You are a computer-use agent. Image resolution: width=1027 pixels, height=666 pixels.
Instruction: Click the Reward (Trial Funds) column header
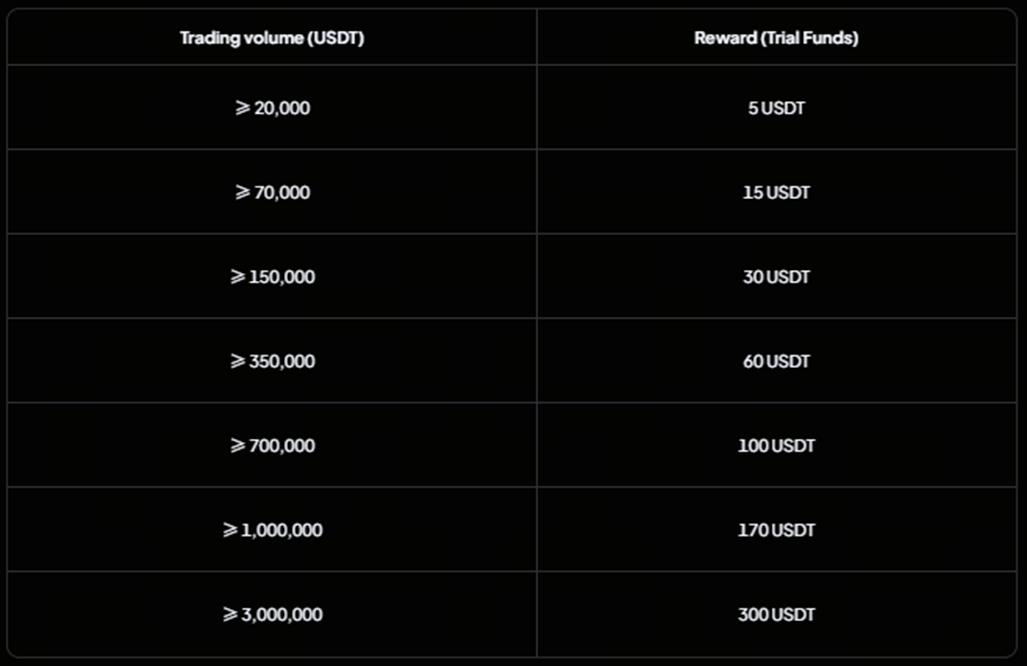coord(776,38)
